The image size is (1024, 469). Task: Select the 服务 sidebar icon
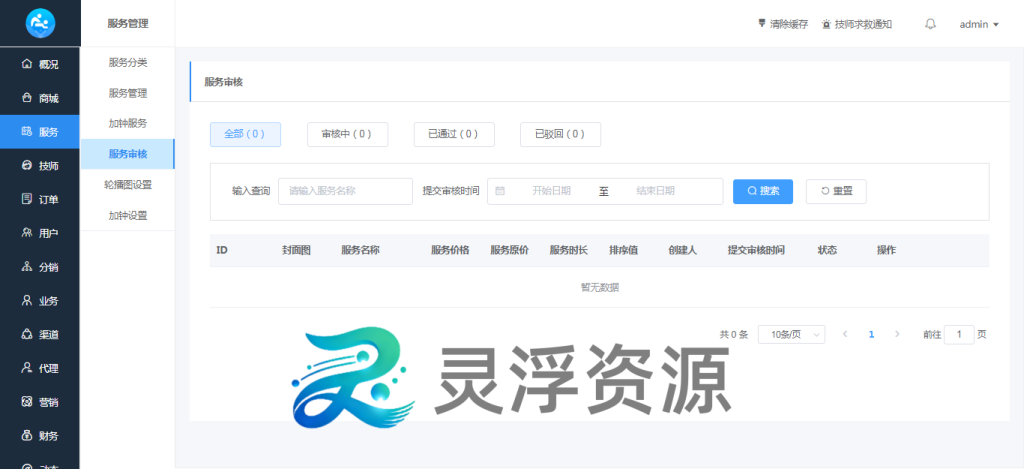coord(27,132)
